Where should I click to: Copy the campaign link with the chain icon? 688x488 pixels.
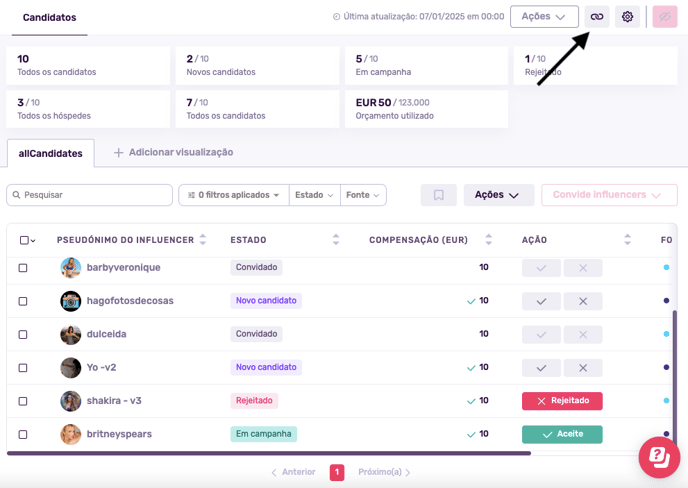[x=597, y=17]
